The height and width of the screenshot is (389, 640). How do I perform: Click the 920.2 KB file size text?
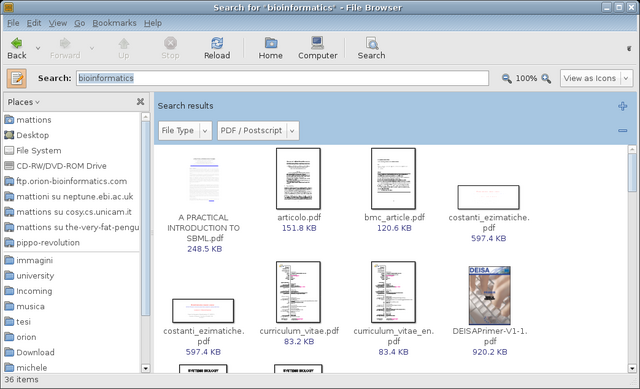490,352
